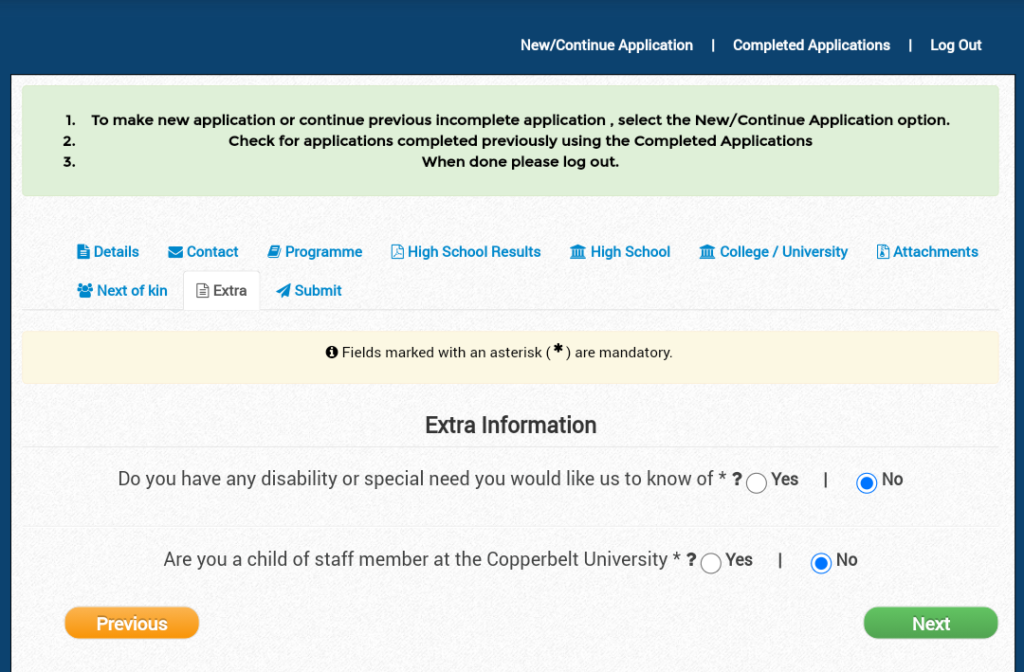The height and width of the screenshot is (672, 1024).
Task: Open the New/Continue Application link
Action: click(x=606, y=45)
